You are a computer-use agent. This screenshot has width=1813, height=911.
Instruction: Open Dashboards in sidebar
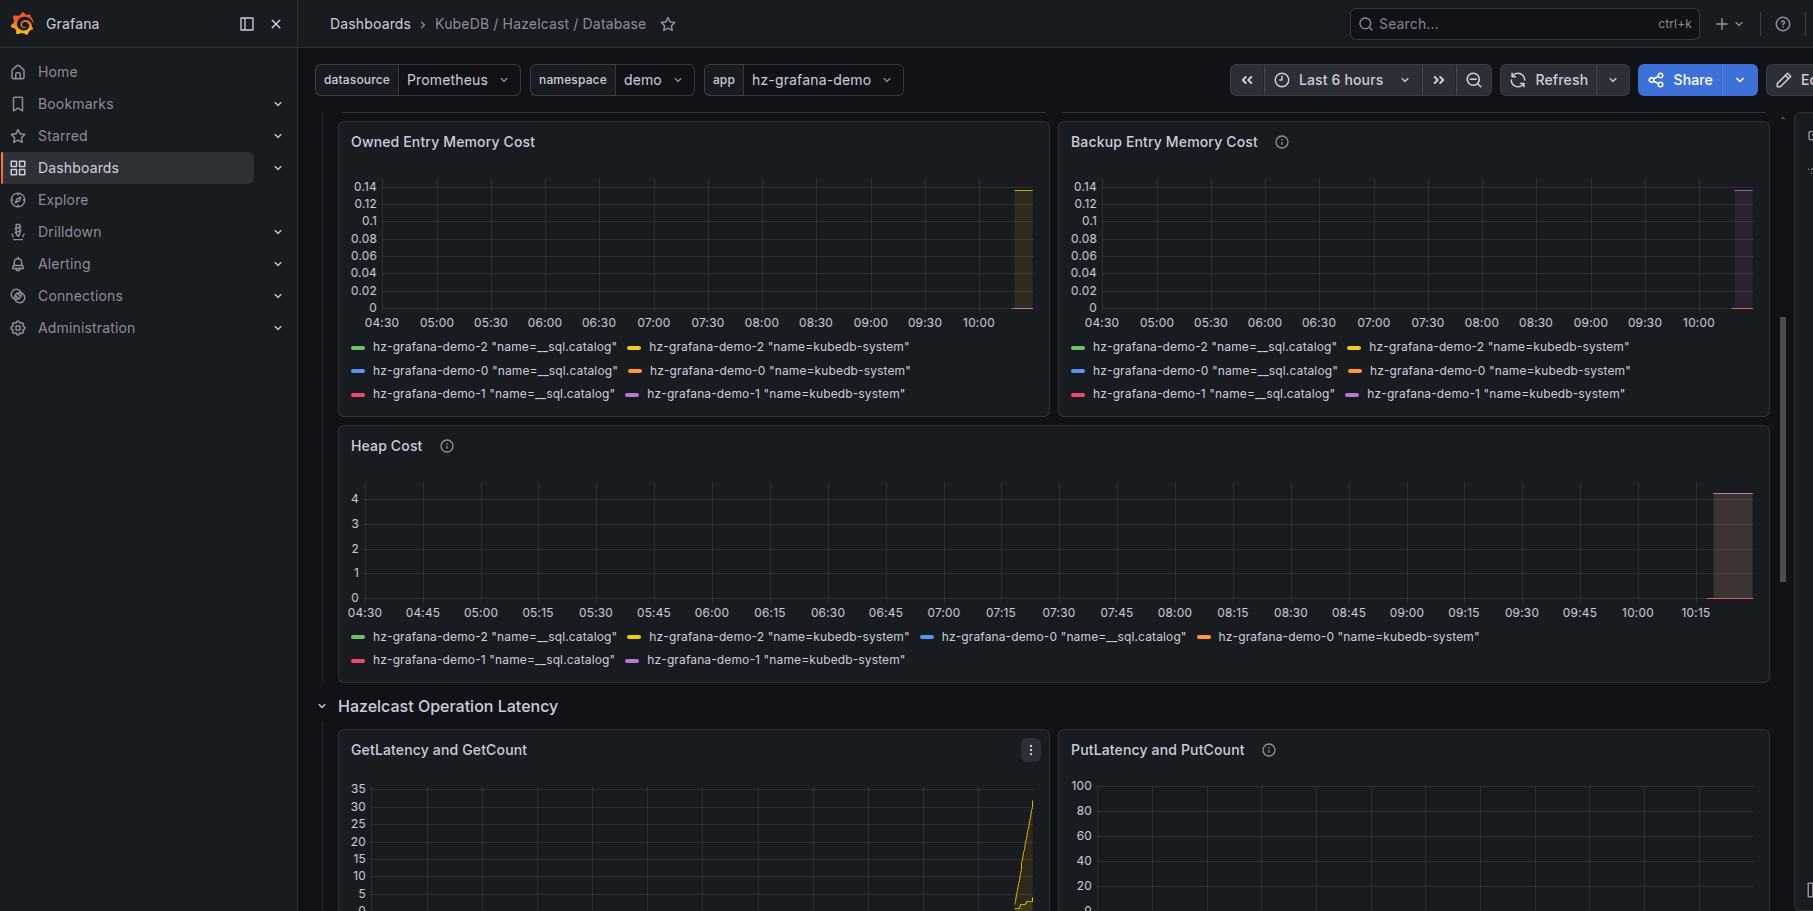tap(78, 168)
